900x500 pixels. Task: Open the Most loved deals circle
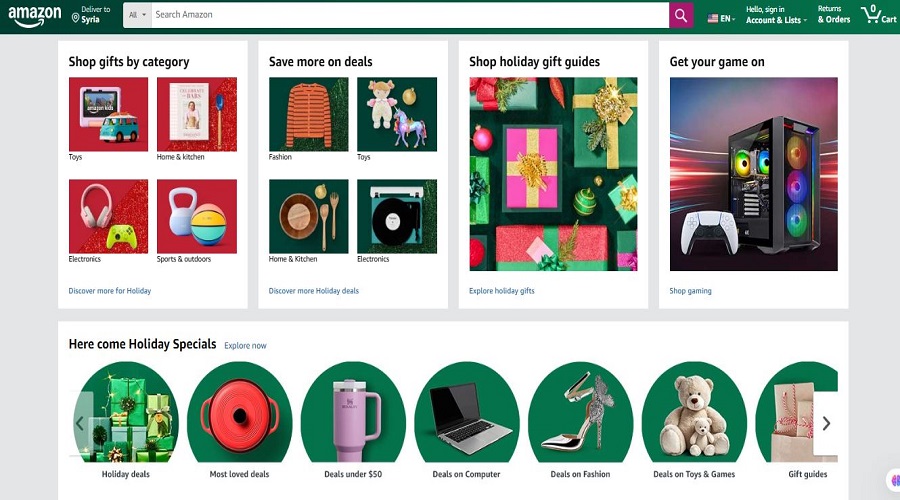tap(239, 412)
